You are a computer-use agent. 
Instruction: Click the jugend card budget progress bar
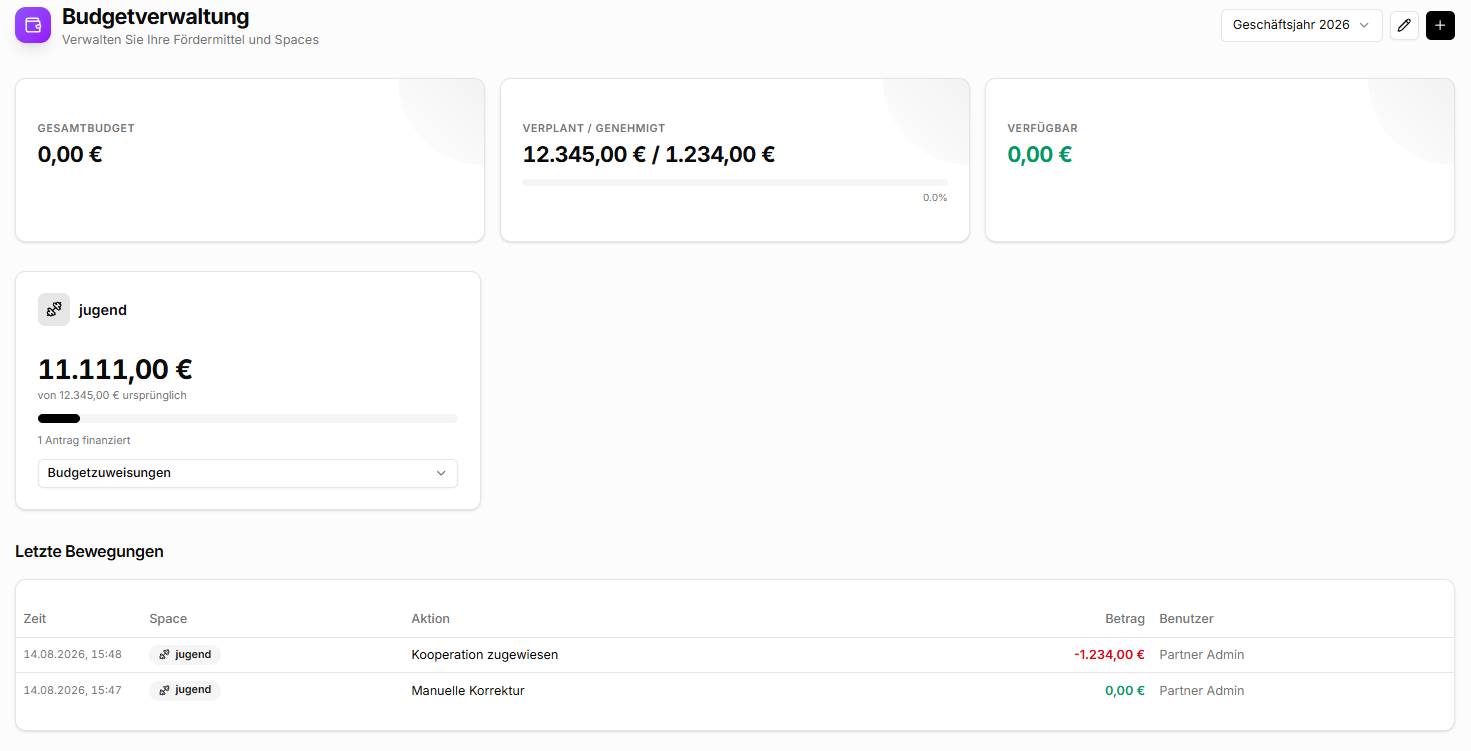[x=248, y=418]
